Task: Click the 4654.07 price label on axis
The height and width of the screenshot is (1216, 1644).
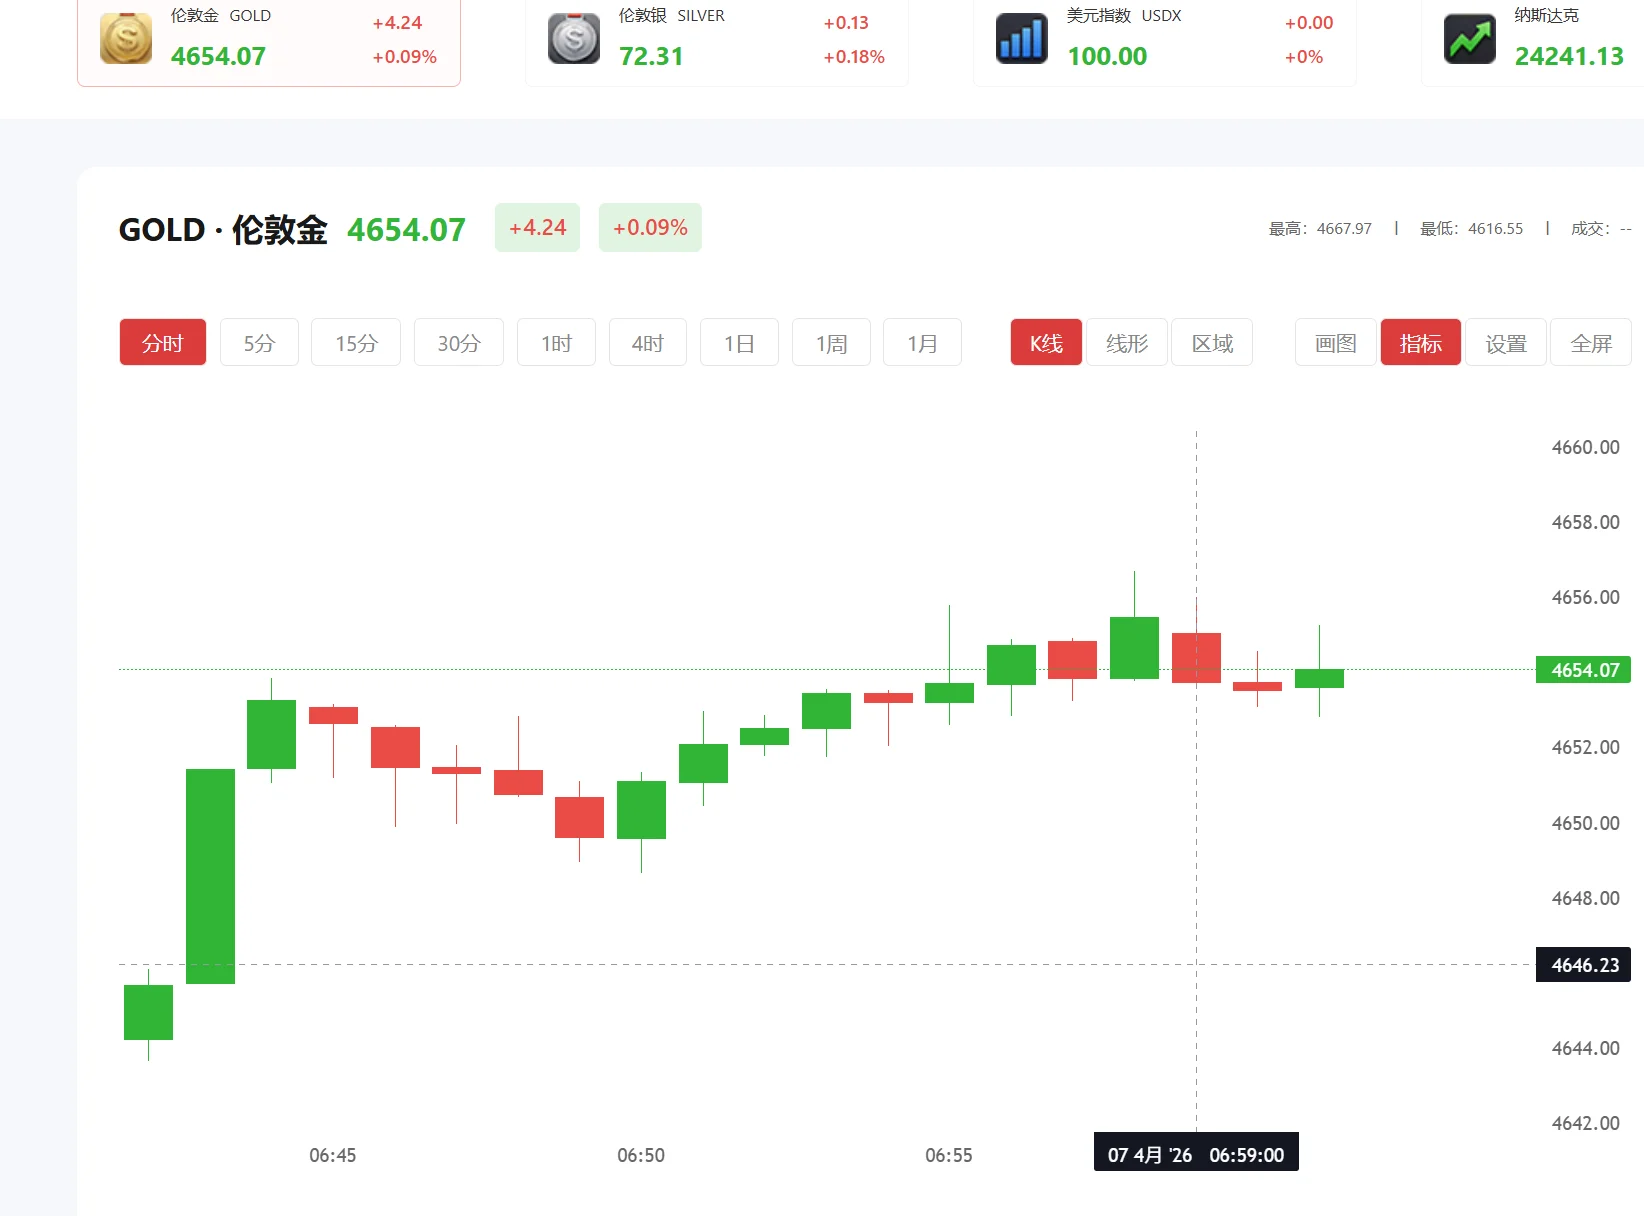Action: (x=1583, y=670)
